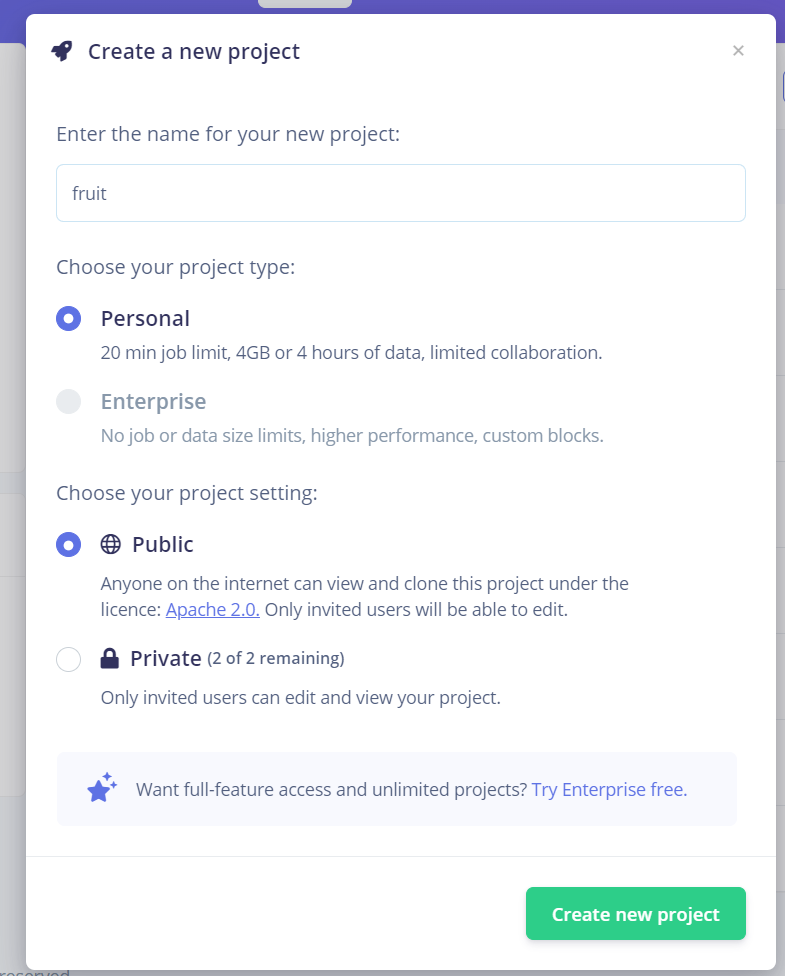Screen dimensions: 785x976
Task: Click the Personal plan limits description text
Action: [x=351, y=352]
